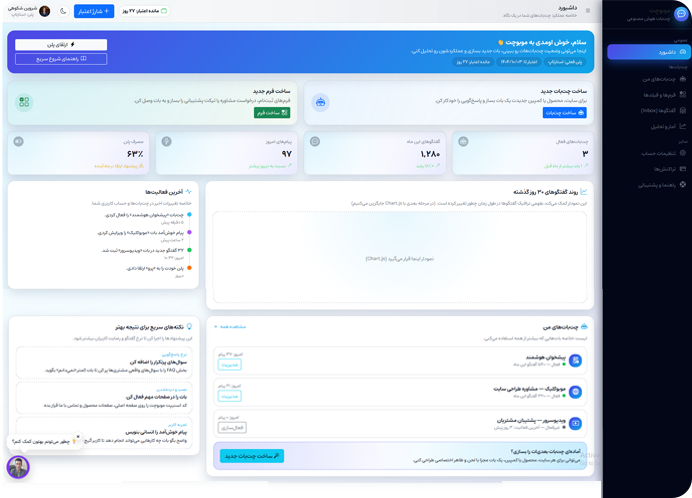The height and width of the screenshot is (498, 692).
Task: Open Conversations (Inbox) in the sidebar
Action: point(684,110)
